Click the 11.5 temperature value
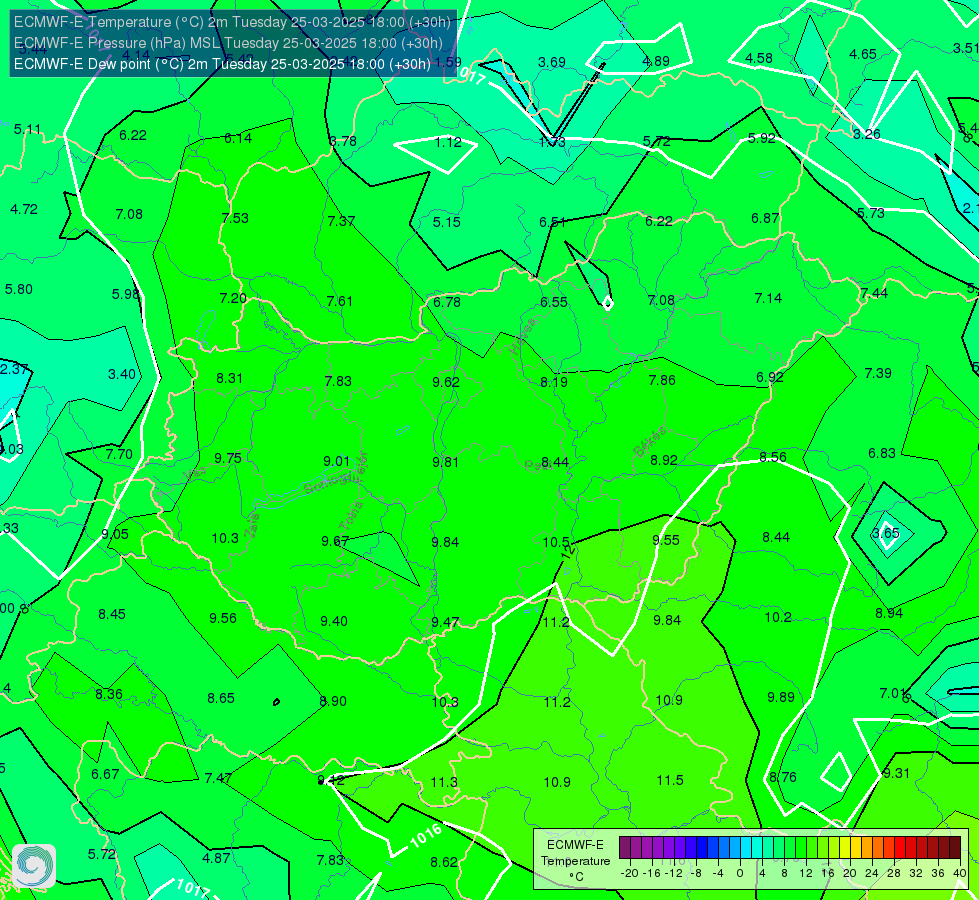This screenshot has height=900, width=979. [x=670, y=780]
